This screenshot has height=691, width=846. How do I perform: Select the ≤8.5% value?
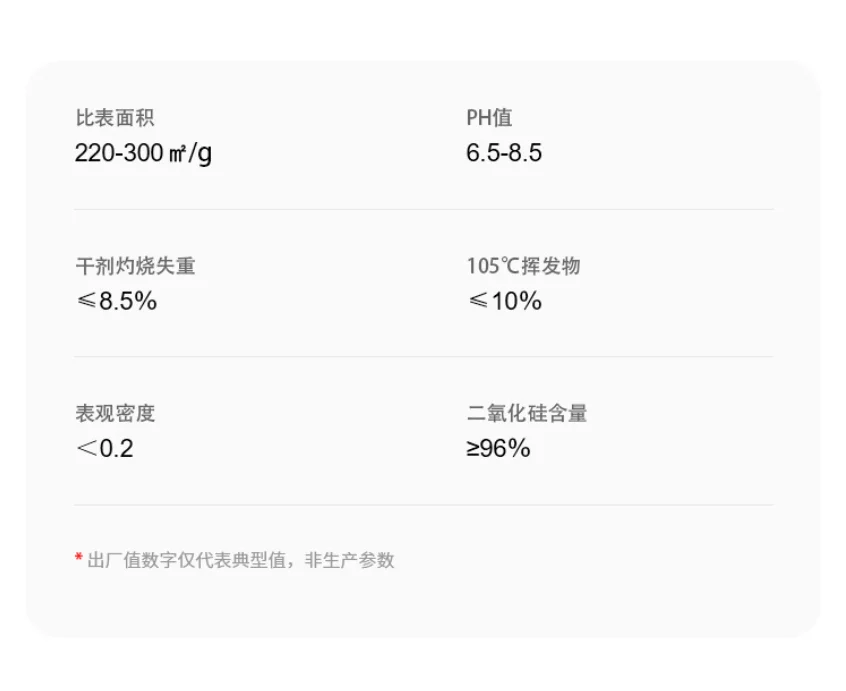(116, 301)
